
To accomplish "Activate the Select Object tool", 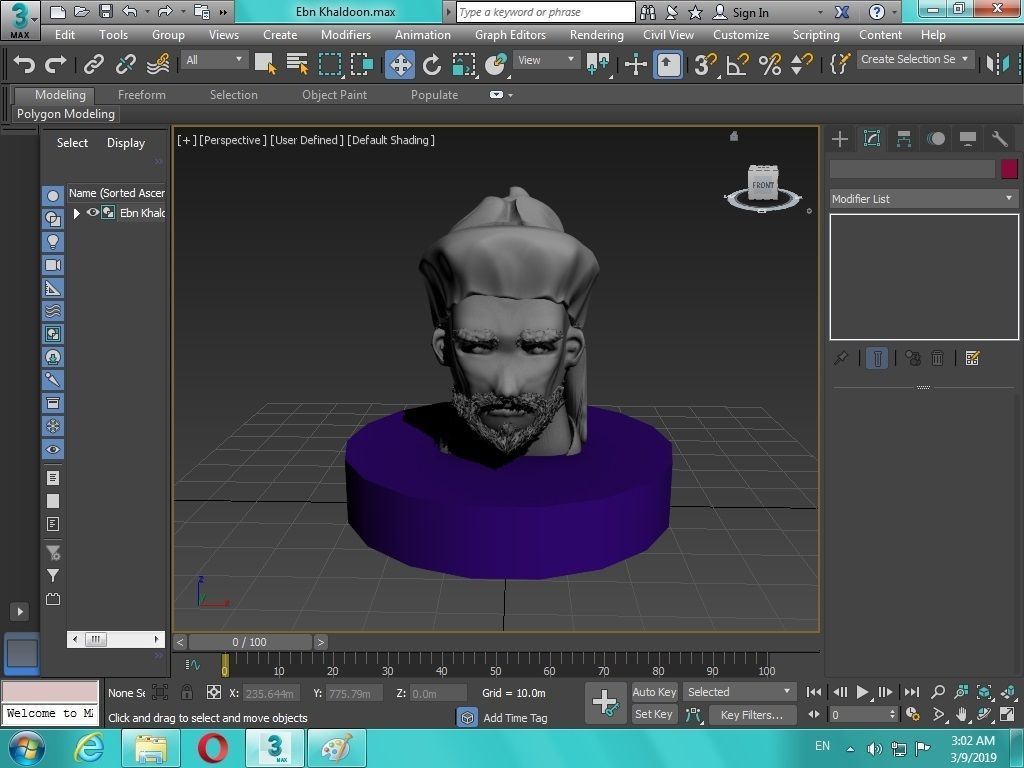I will point(265,64).
